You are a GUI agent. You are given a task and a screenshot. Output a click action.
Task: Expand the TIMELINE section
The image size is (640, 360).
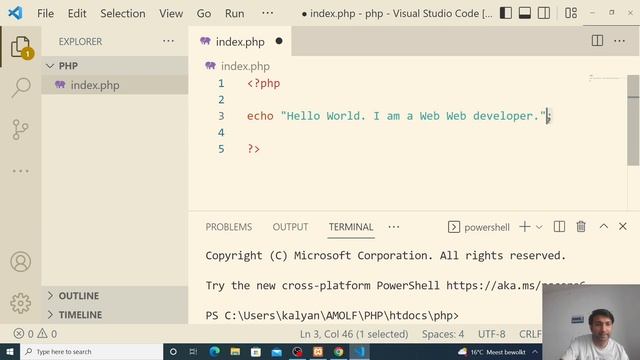click(115, 315)
